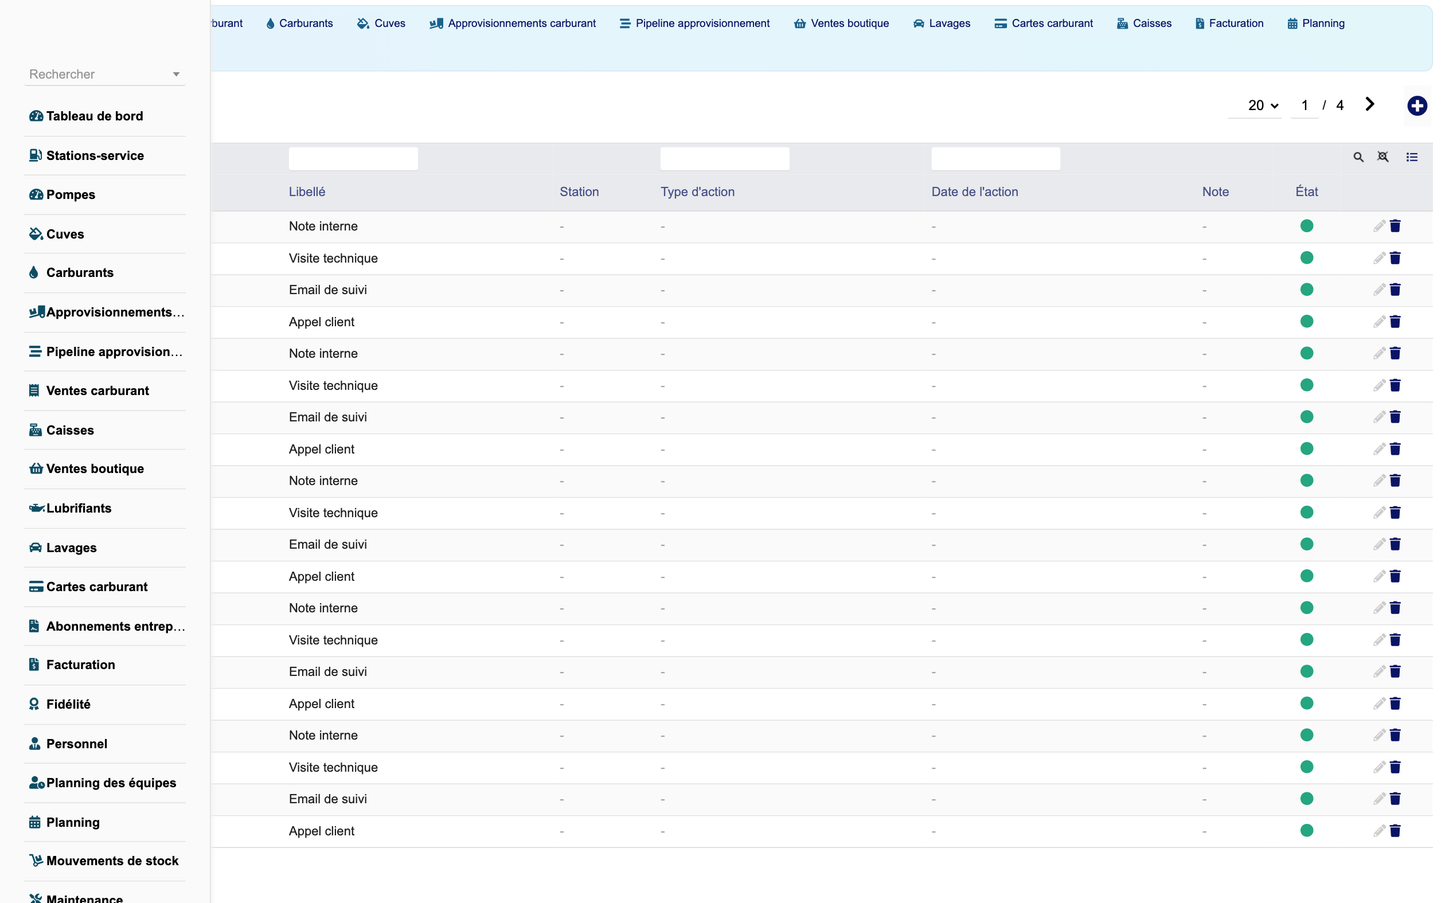The height and width of the screenshot is (903, 1445).
Task: Open Pipeline approvisionnement top tab
Action: (694, 23)
